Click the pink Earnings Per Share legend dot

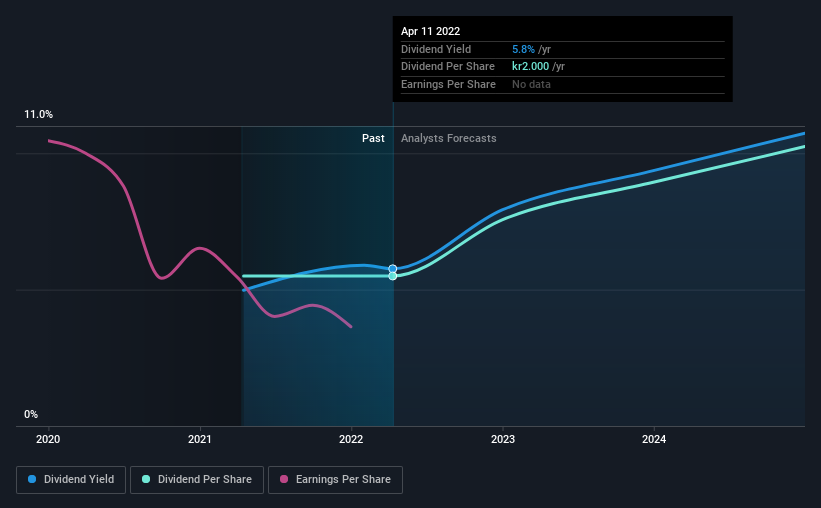[x=284, y=479]
